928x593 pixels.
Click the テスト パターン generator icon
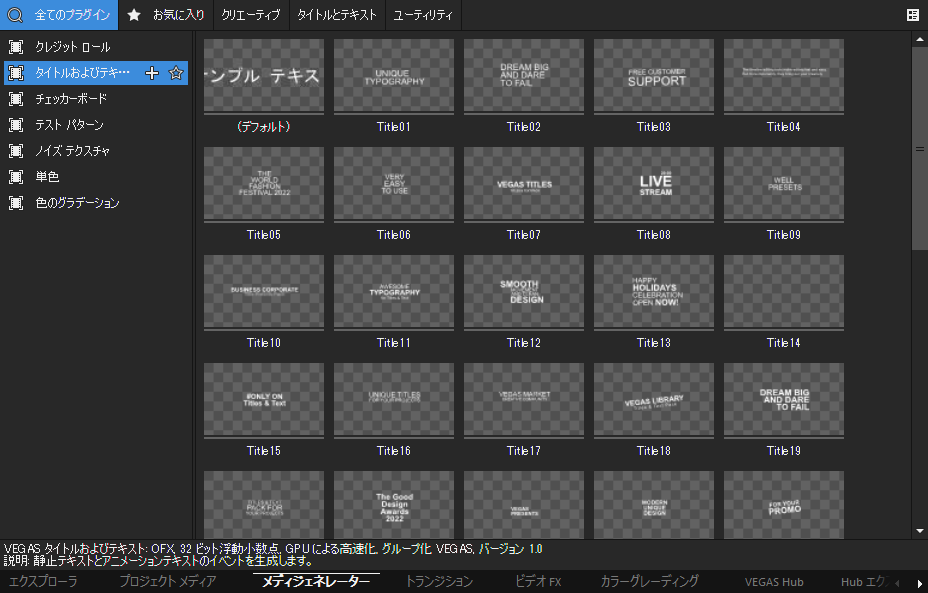click(x=16, y=125)
